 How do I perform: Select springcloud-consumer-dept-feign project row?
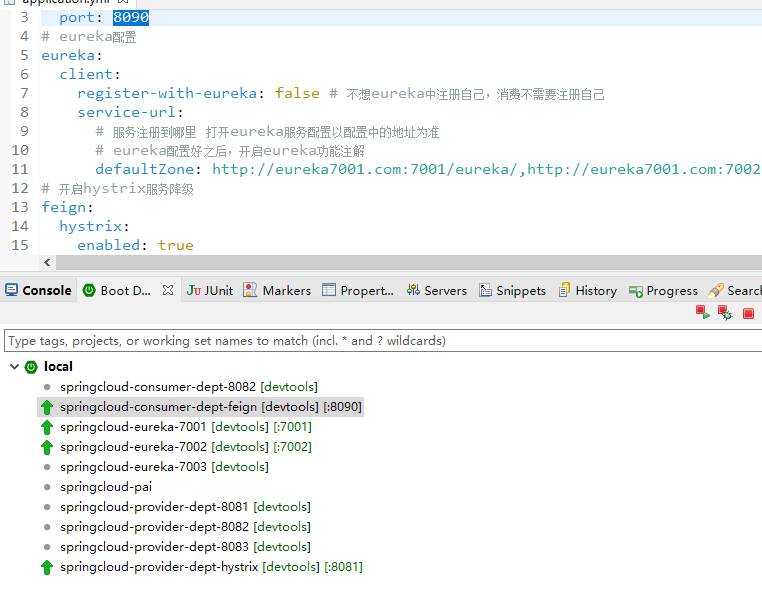(200, 407)
